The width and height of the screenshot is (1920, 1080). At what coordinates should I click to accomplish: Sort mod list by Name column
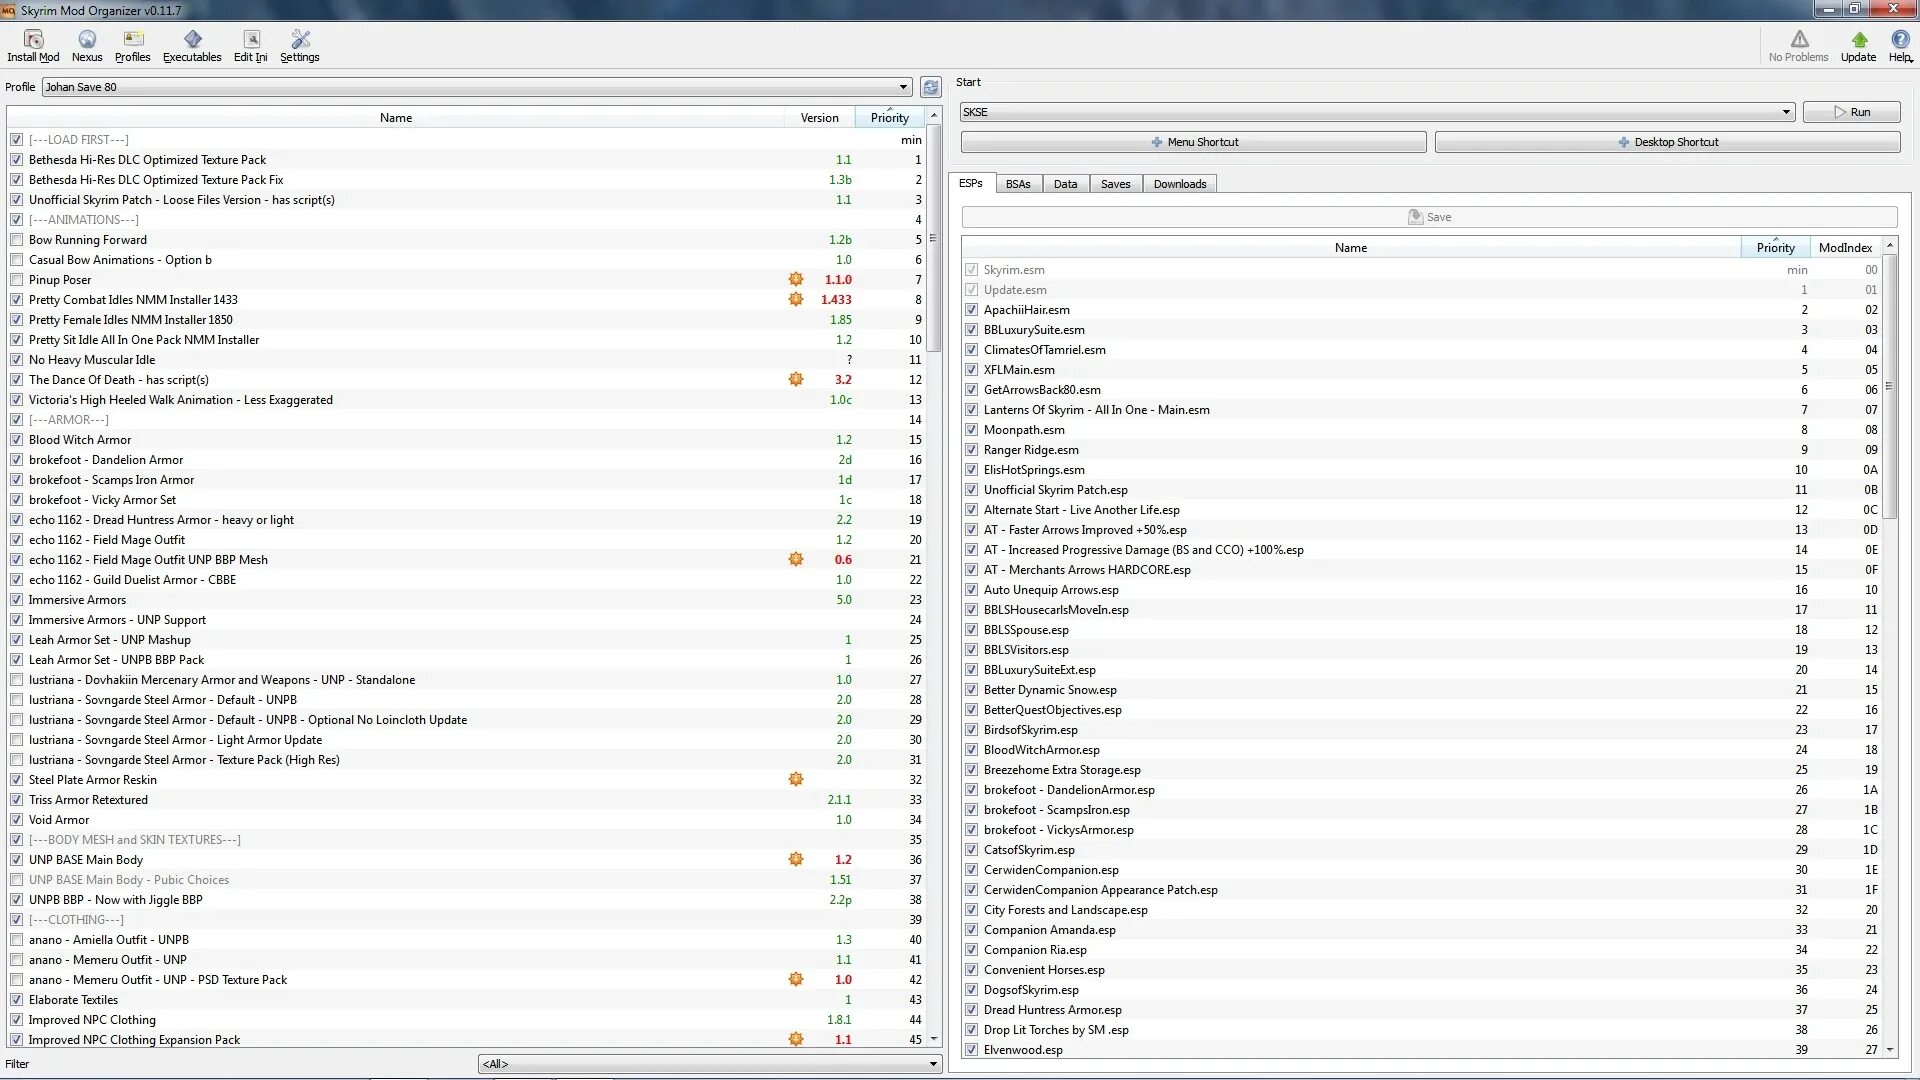(396, 117)
